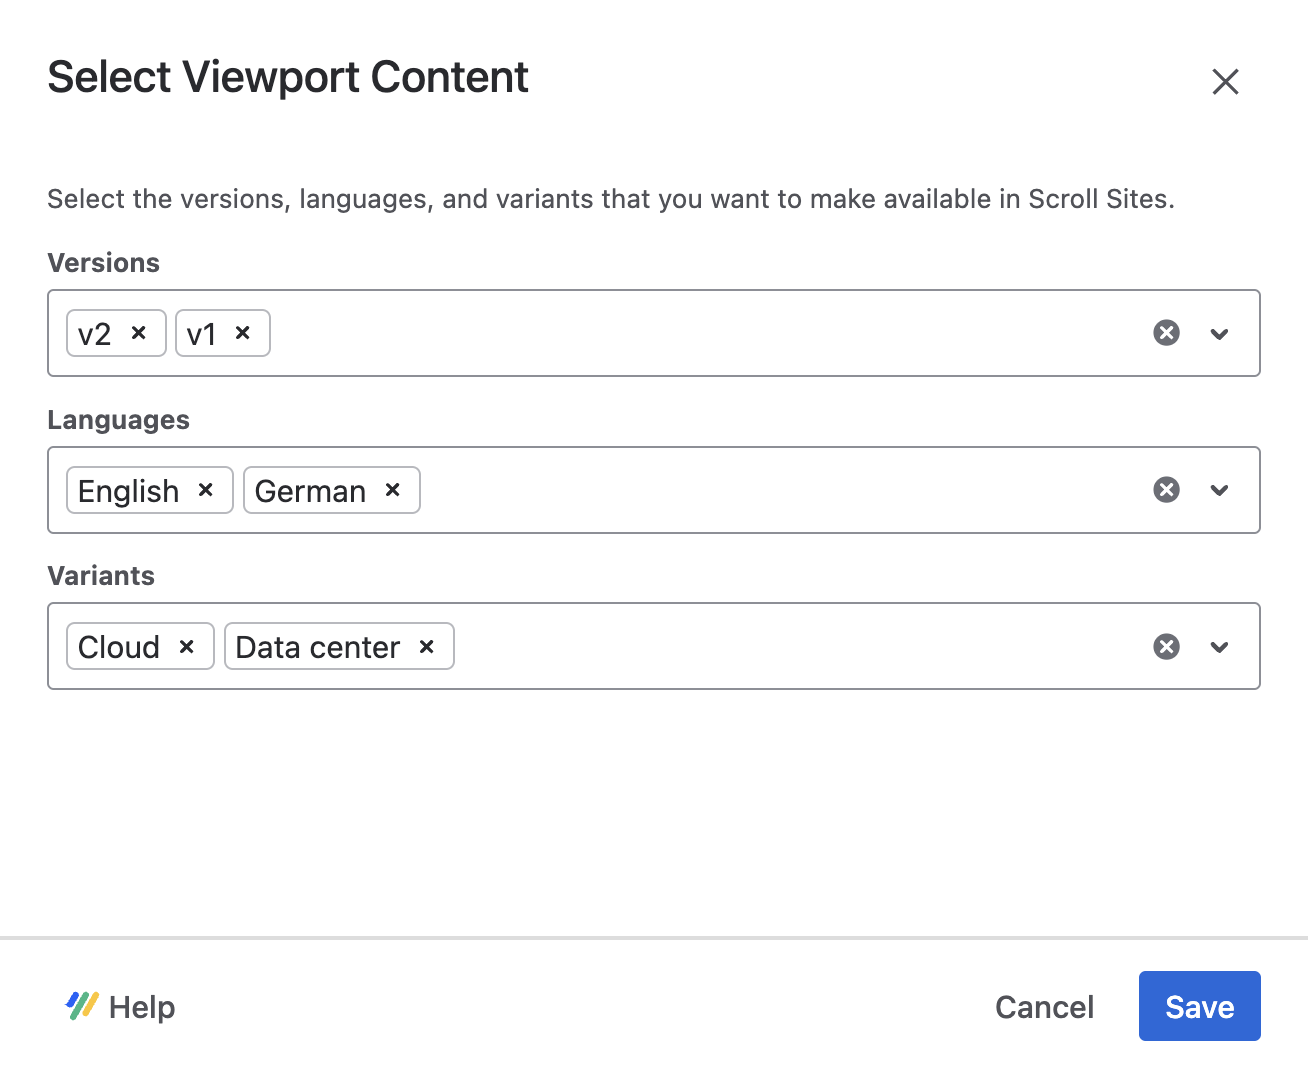Screen dimensions: 1308x1086
Task: Expand the Languages dropdown
Action: [1219, 490]
